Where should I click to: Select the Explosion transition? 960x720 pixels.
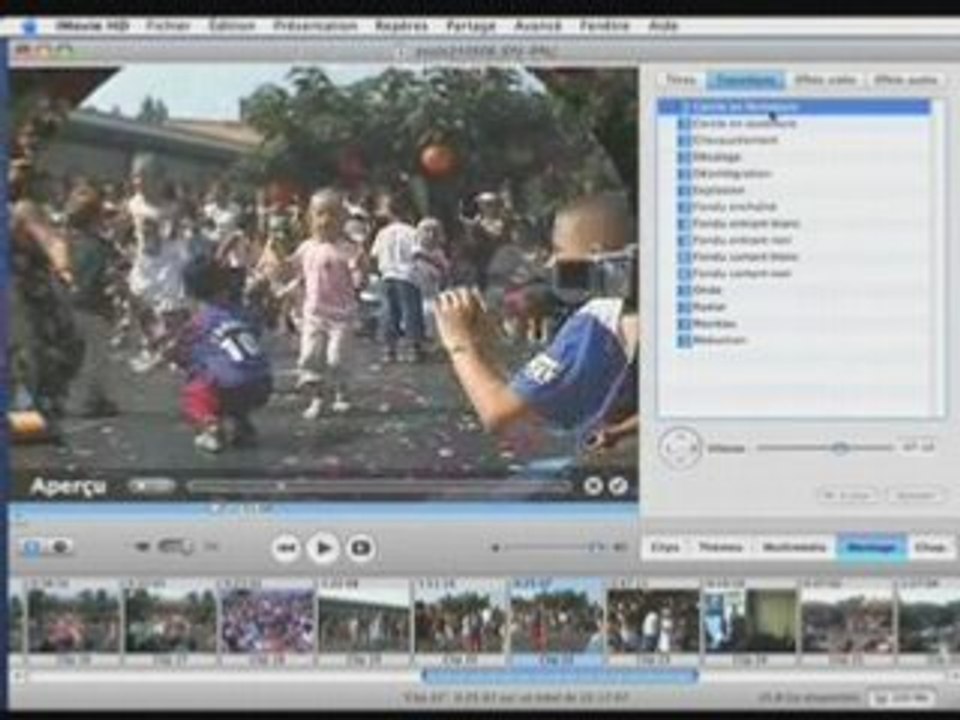click(794, 190)
